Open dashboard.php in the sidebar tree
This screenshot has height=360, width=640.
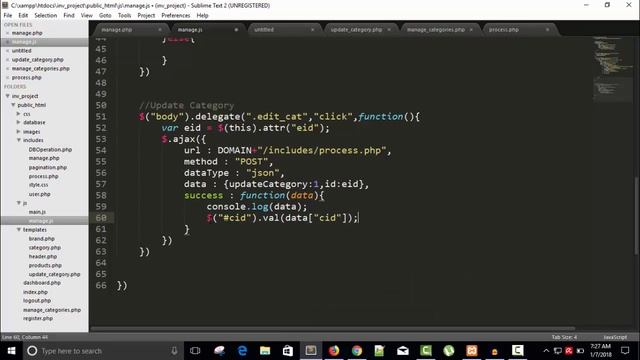(42, 283)
